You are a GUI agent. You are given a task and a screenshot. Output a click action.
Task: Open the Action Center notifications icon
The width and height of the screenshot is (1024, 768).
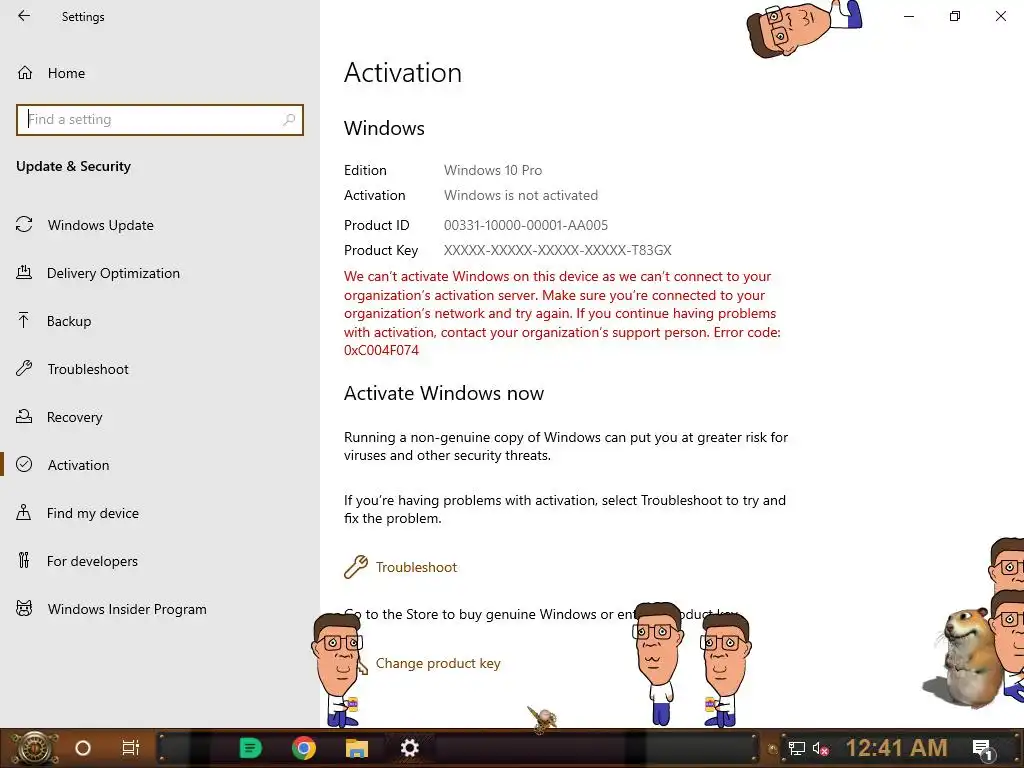[x=983, y=750]
